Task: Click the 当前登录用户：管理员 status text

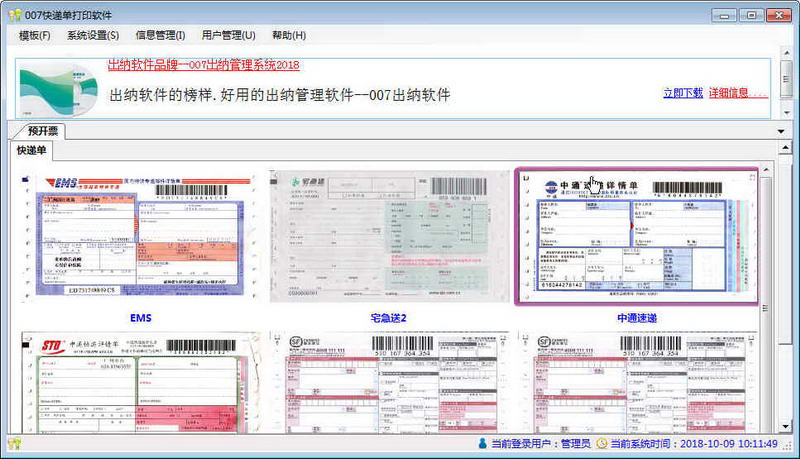Action: pos(541,444)
